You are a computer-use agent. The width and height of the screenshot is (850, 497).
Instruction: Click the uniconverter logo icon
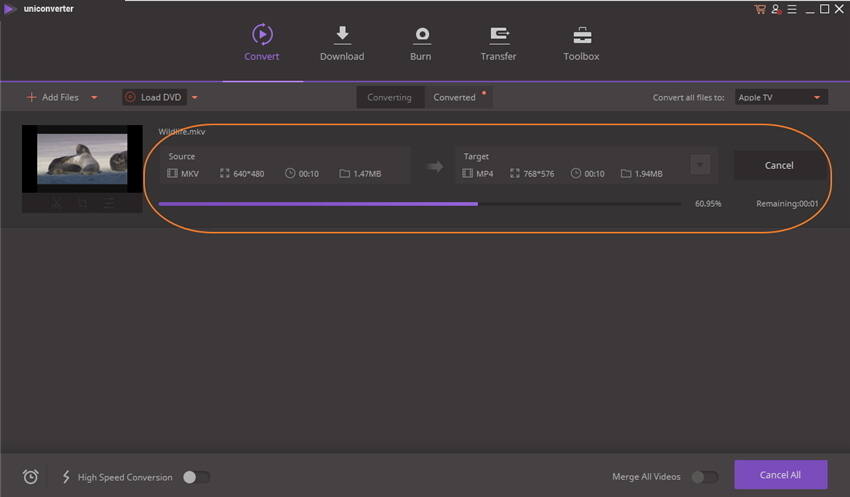coord(10,9)
